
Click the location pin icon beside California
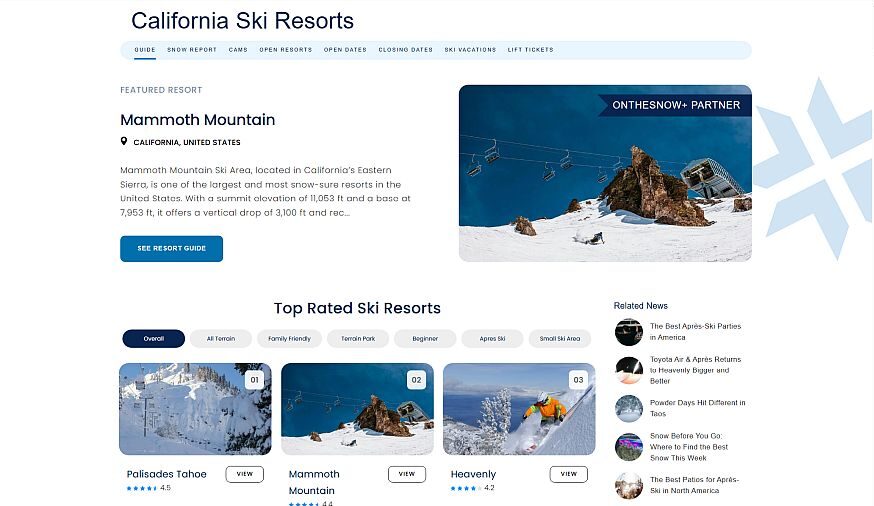point(124,142)
